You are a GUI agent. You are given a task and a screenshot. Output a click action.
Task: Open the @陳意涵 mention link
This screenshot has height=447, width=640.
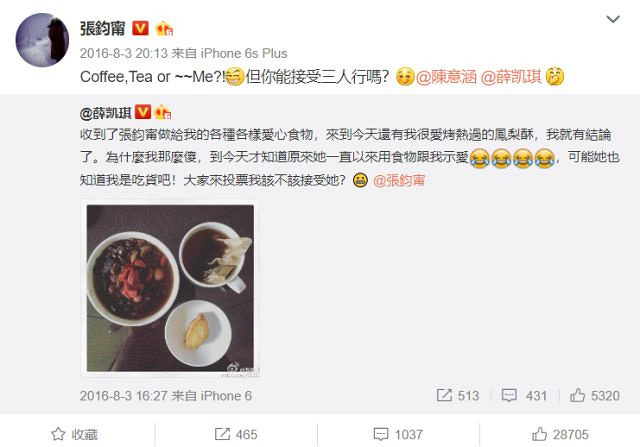pos(446,77)
